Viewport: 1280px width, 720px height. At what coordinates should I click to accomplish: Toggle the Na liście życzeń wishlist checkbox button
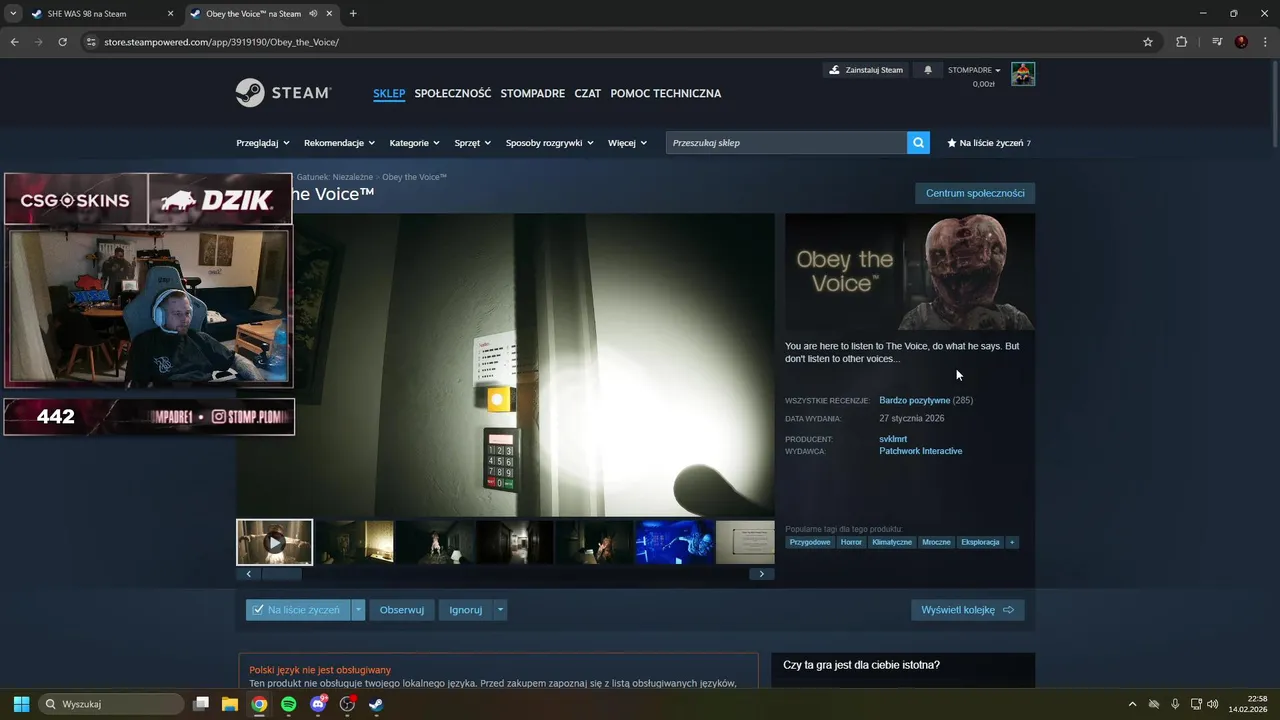click(298, 610)
